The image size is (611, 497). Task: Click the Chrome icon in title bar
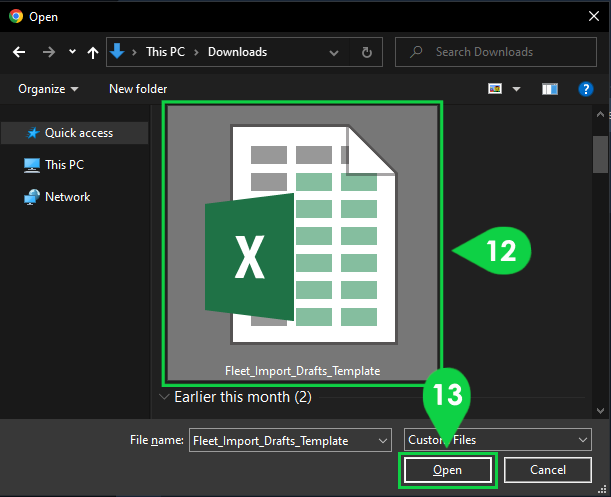tap(16, 16)
